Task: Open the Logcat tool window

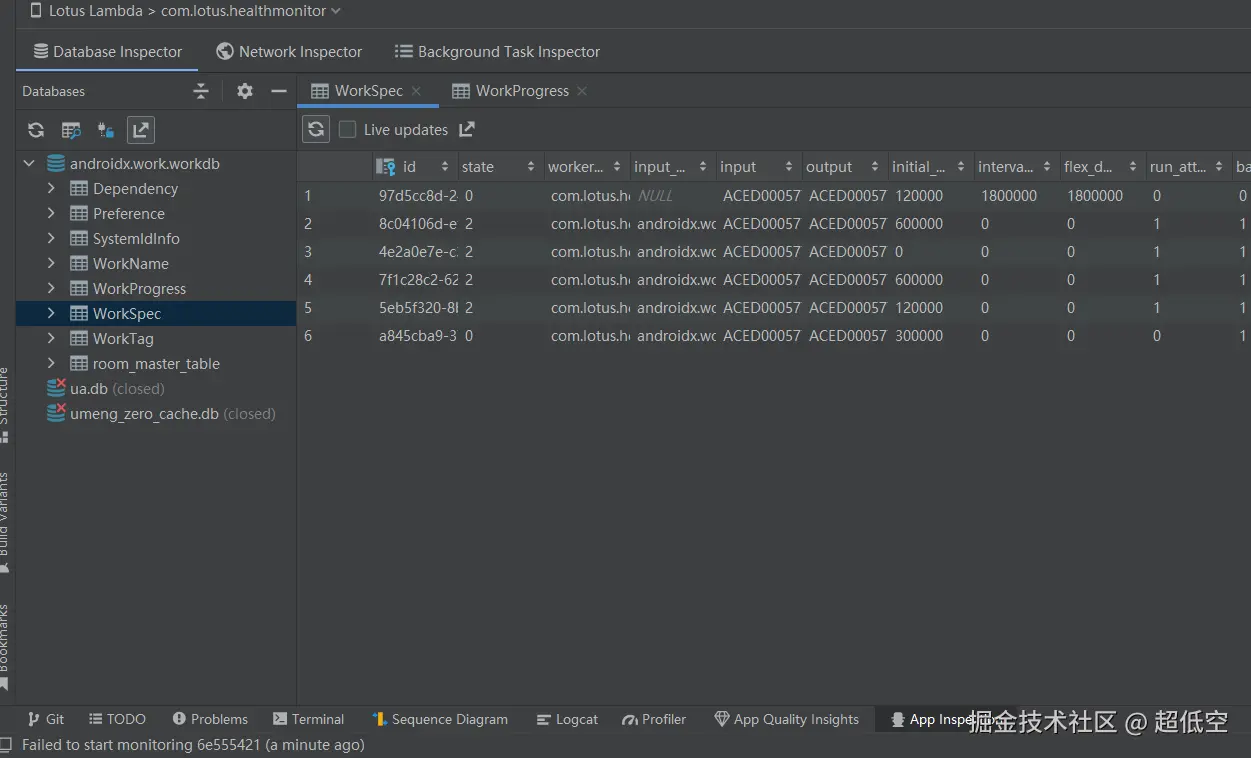Action: point(567,719)
